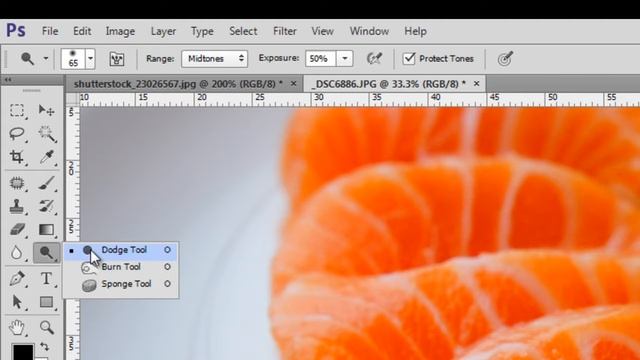Open the tool preset picker dropdown

coord(46,59)
